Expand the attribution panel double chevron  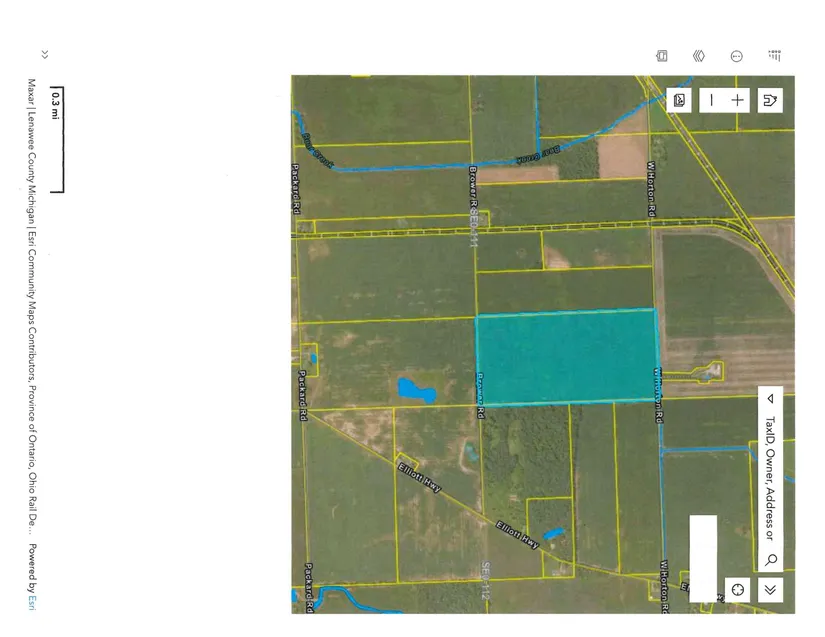point(44,55)
